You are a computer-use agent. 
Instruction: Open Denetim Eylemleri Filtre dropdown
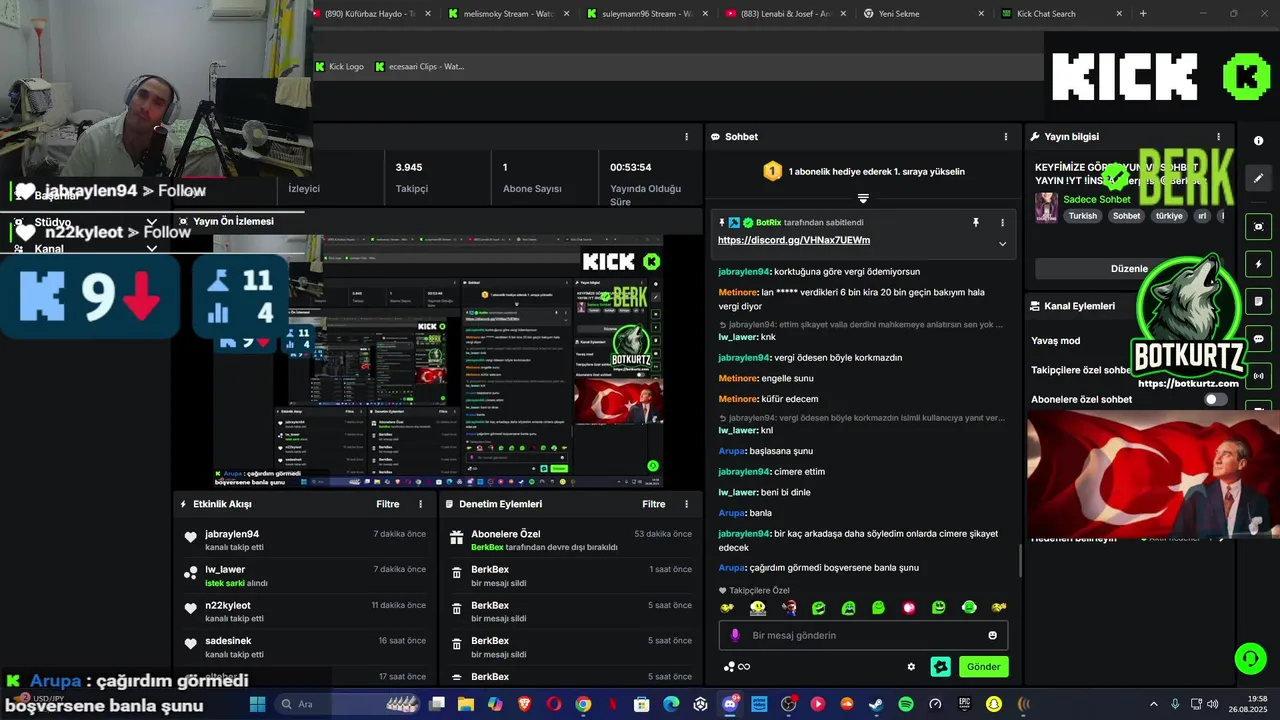click(x=654, y=504)
